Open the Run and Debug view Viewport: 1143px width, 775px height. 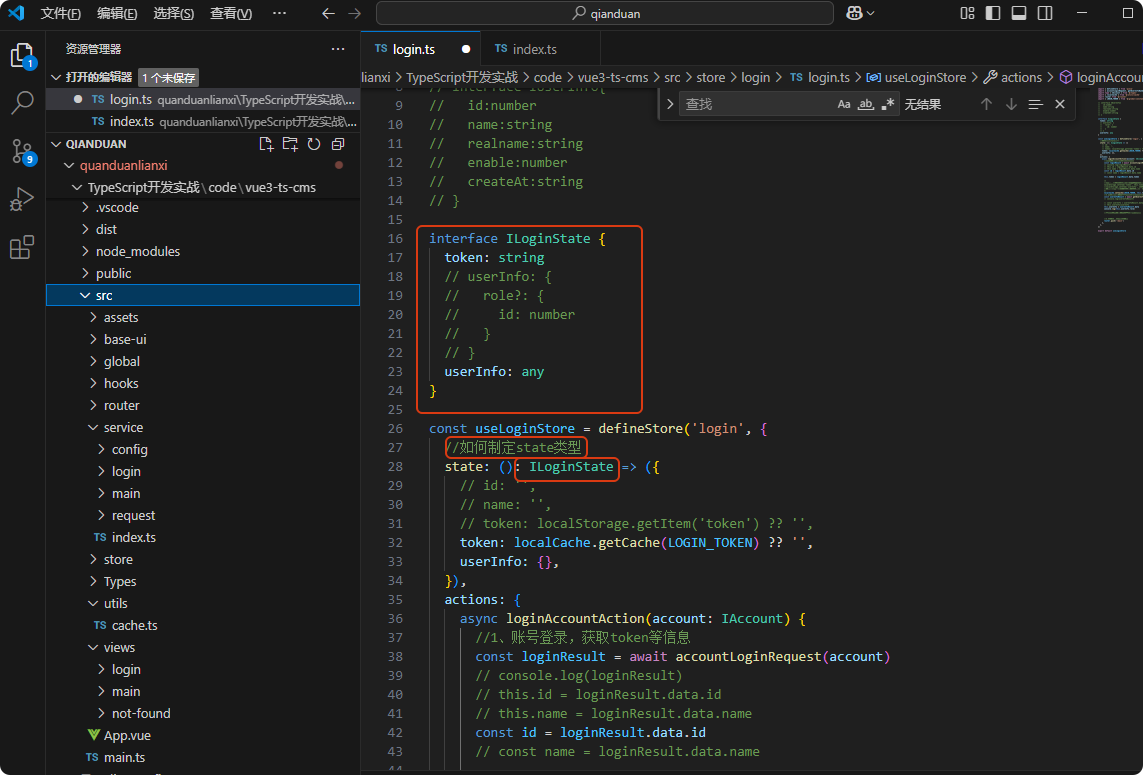pos(22,200)
